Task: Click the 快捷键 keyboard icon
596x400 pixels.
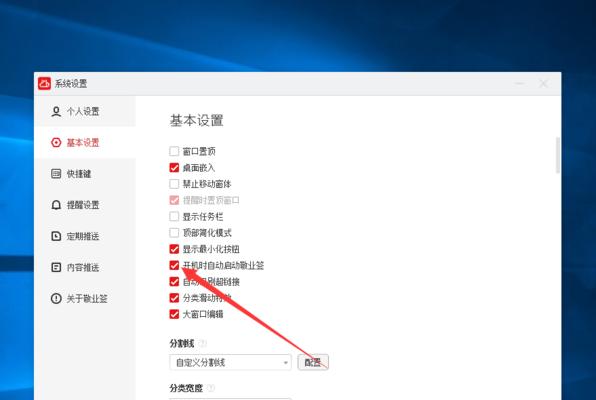Action: tap(56, 174)
